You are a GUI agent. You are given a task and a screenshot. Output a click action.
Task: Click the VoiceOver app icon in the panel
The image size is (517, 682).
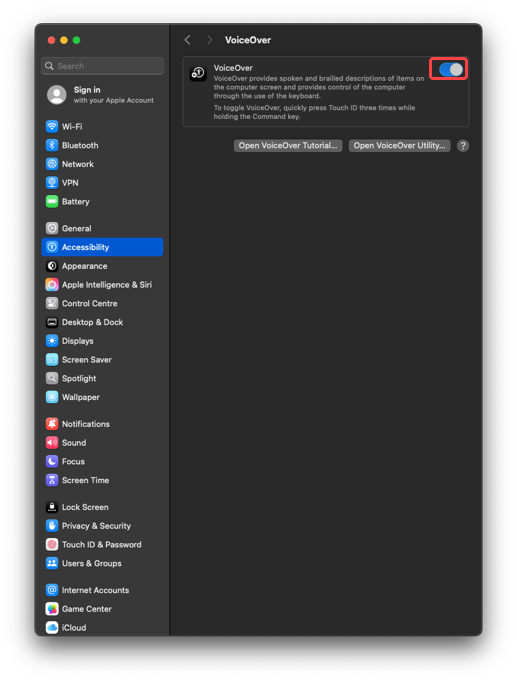point(198,73)
